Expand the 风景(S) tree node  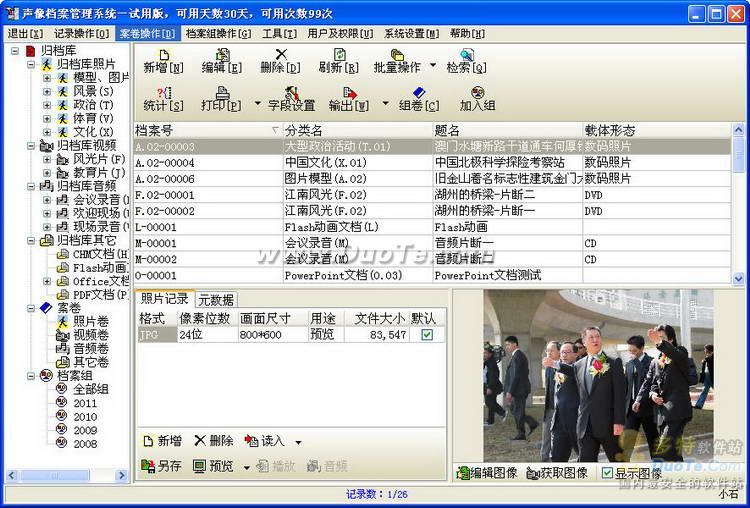(x=47, y=91)
